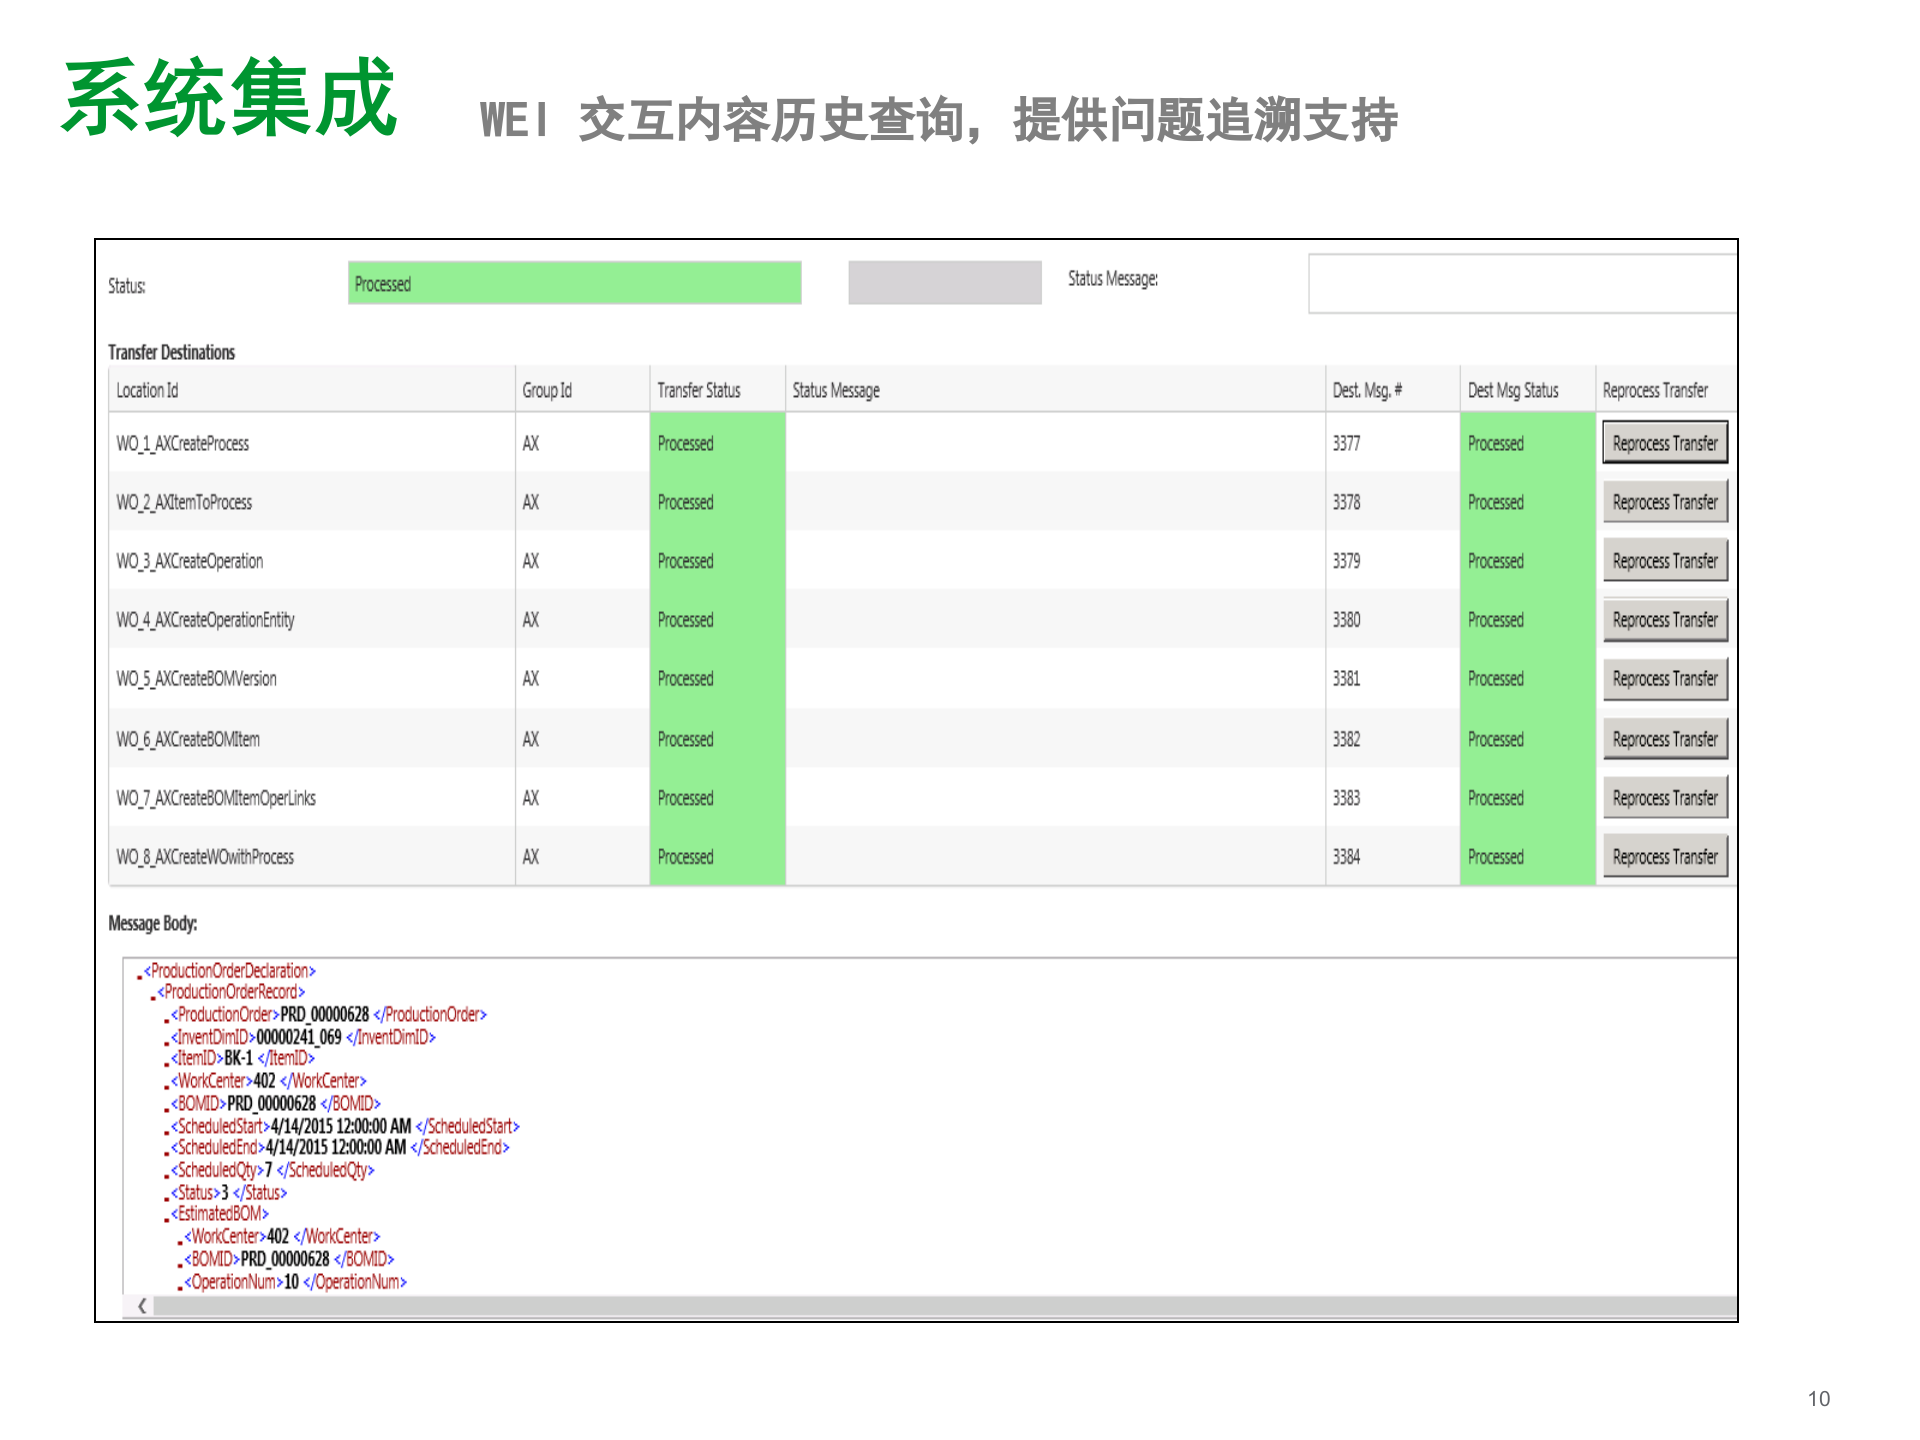
Task: Reprocess transfer for WO_6_AXCreateBOMItem
Action: (x=1664, y=738)
